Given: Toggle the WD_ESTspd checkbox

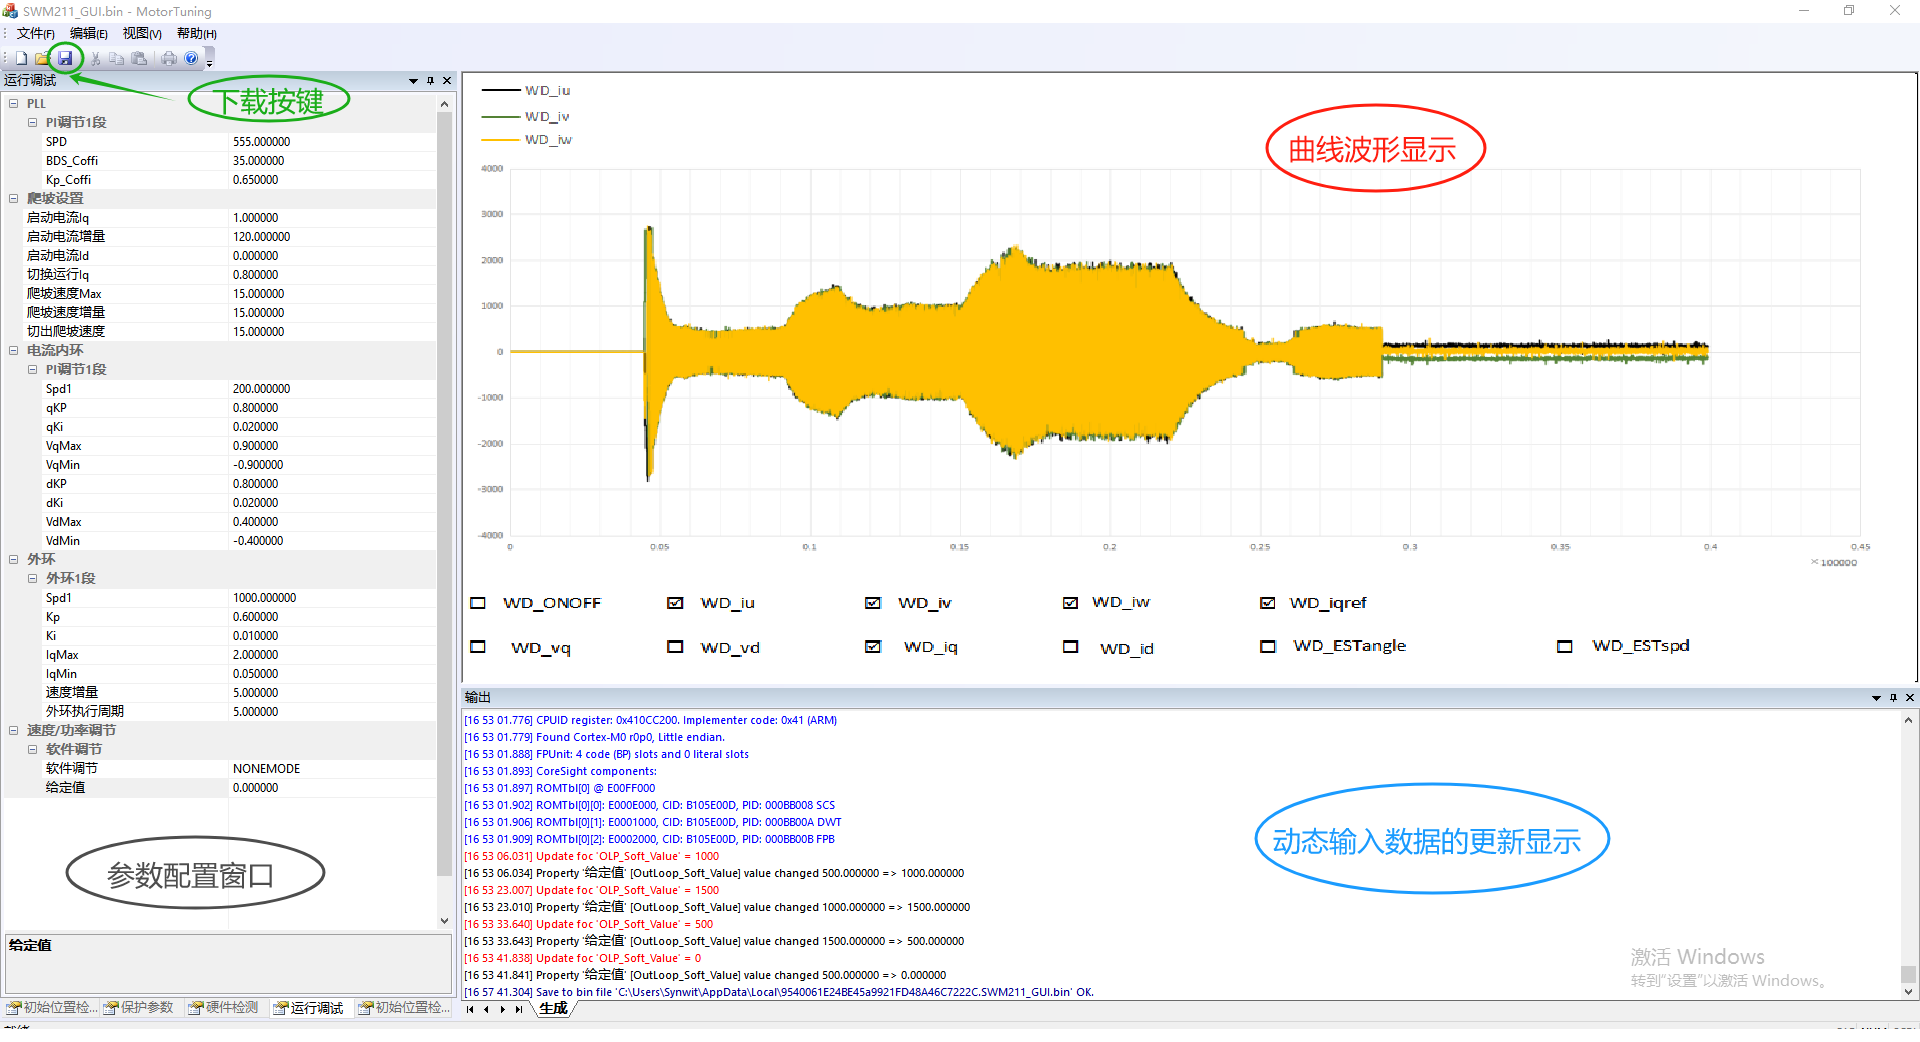Looking at the screenshot, I should (x=1565, y=646).
